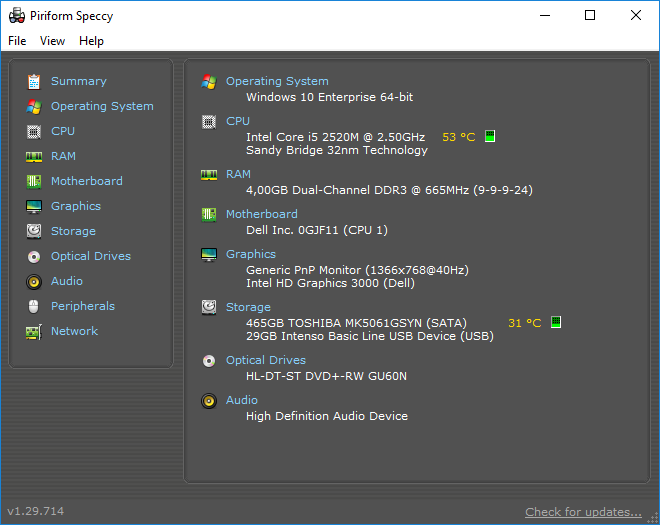
Task: Click the Audio speaker icon in main panel
Action: click(209, 401)
